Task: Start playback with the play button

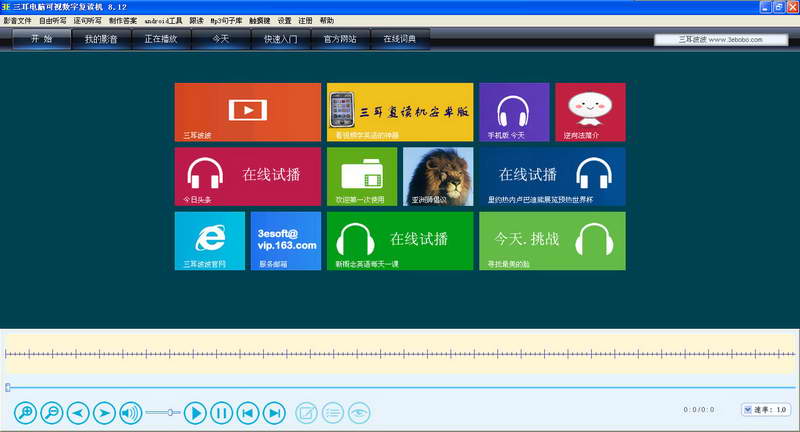Action: click(195, 413)
